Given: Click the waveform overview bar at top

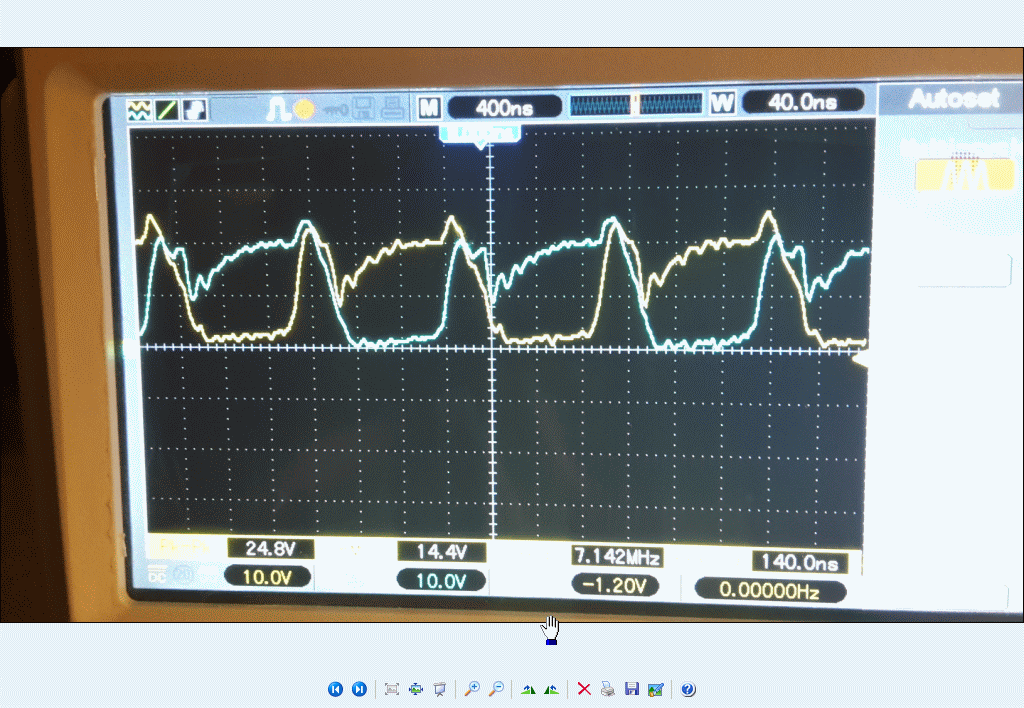Looking at the screenshot, I should pyautogui.click(x=637, y=103).
